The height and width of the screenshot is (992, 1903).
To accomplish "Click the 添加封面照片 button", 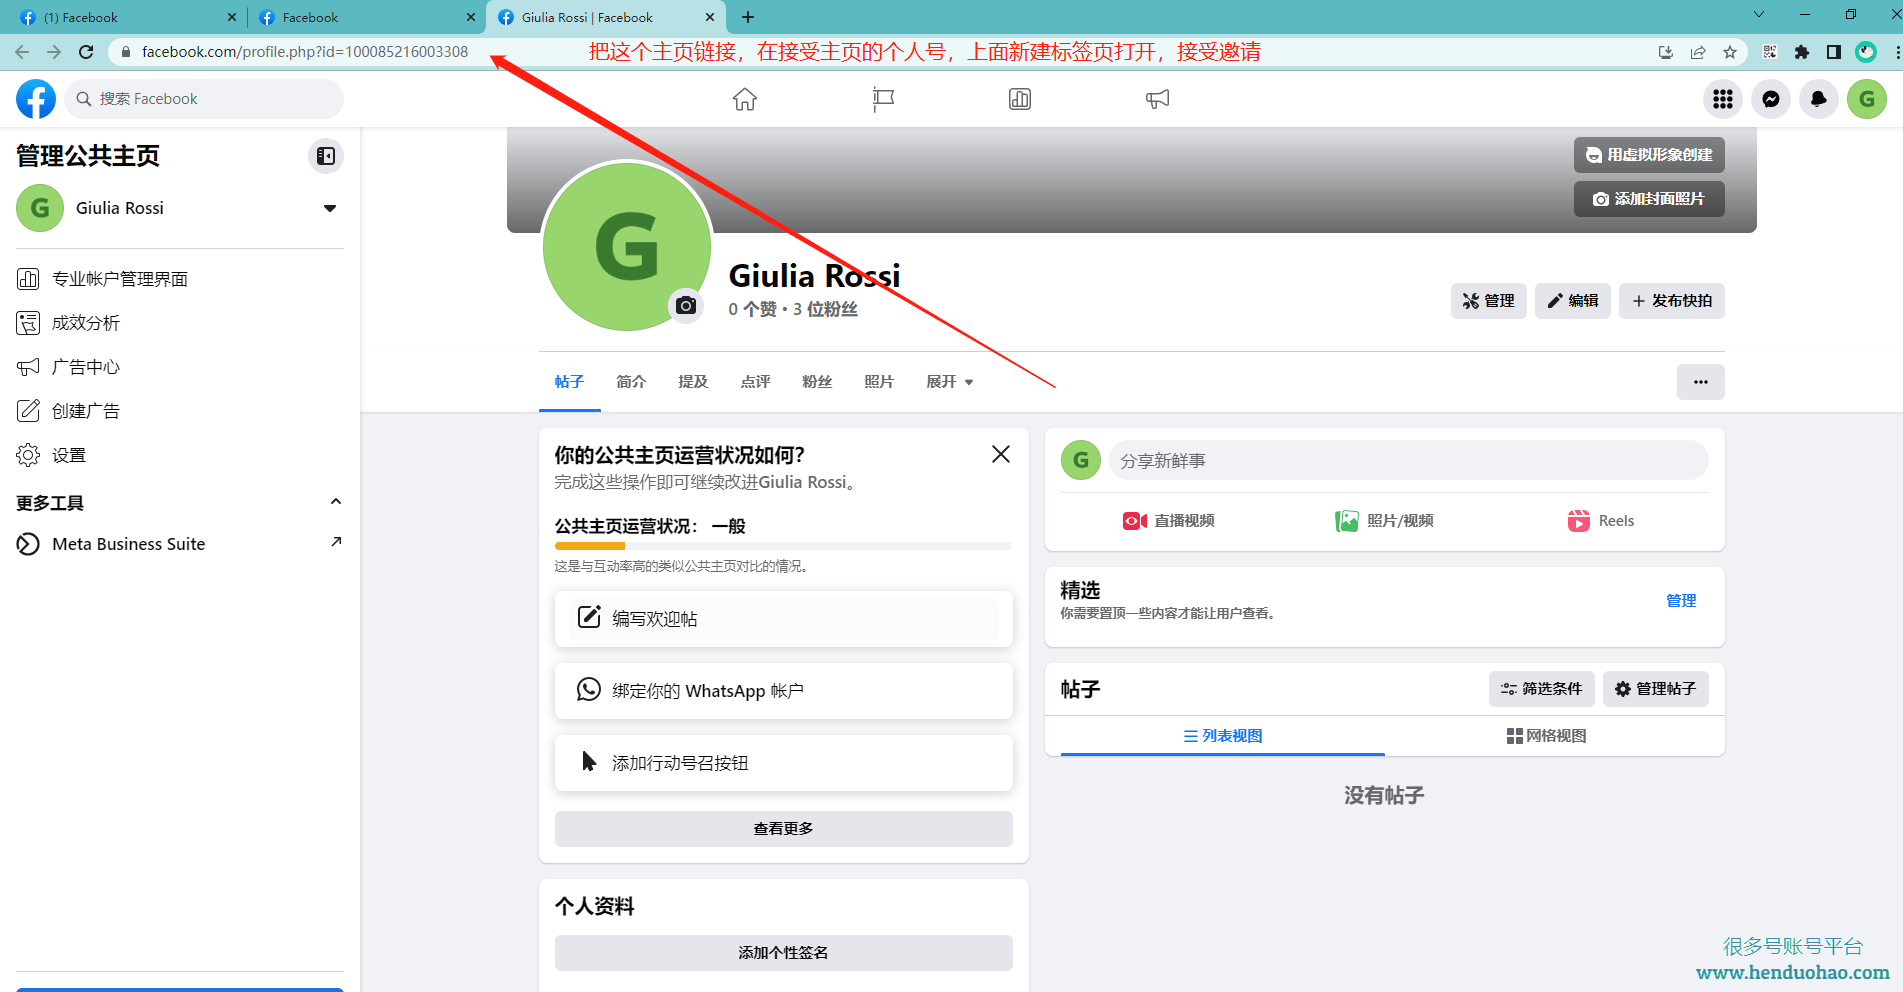I will [x=1649, y=199].
